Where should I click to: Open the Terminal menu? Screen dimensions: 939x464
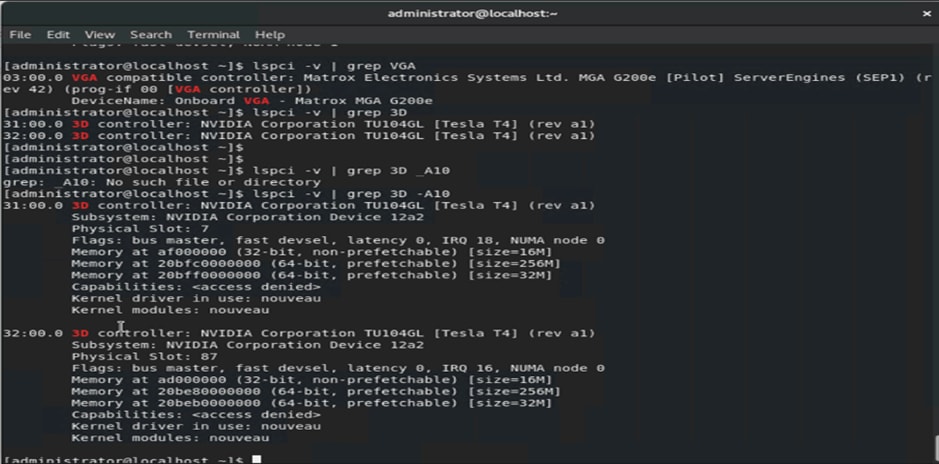click(x=213, y=35)
